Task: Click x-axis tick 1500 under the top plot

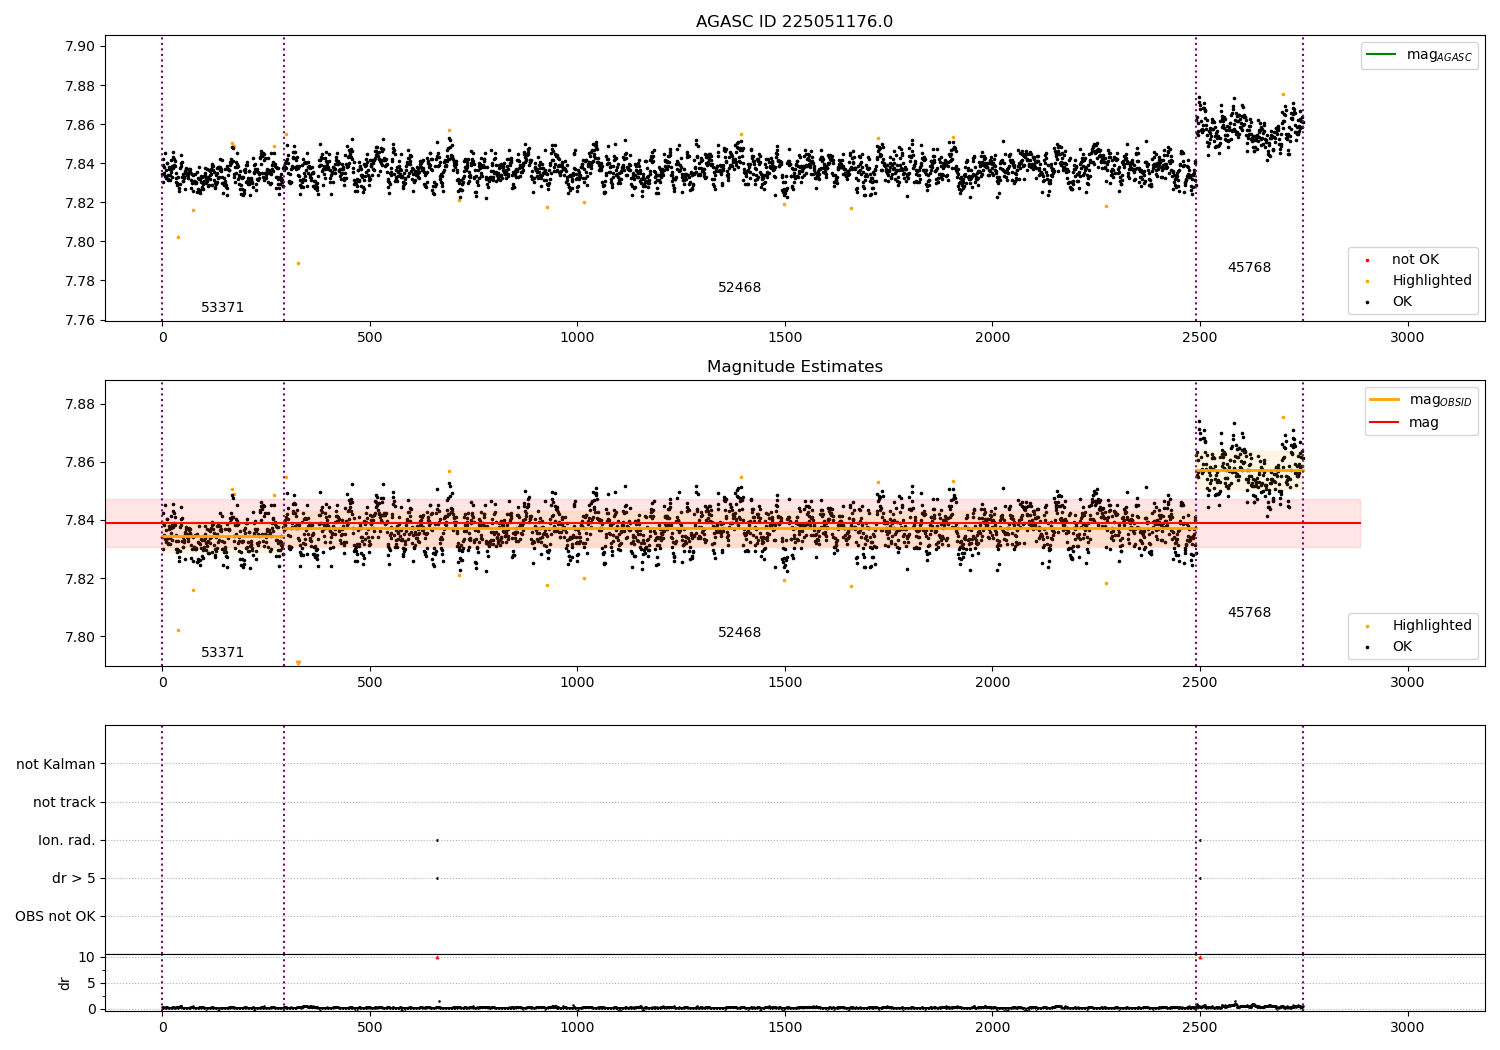Action: 784,338
